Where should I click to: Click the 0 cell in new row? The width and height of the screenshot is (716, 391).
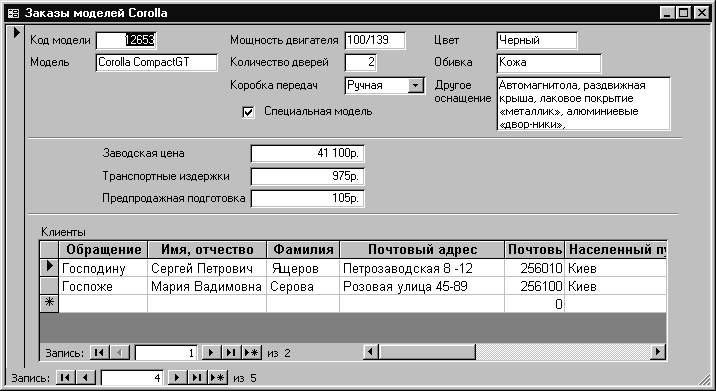point(535,304)
